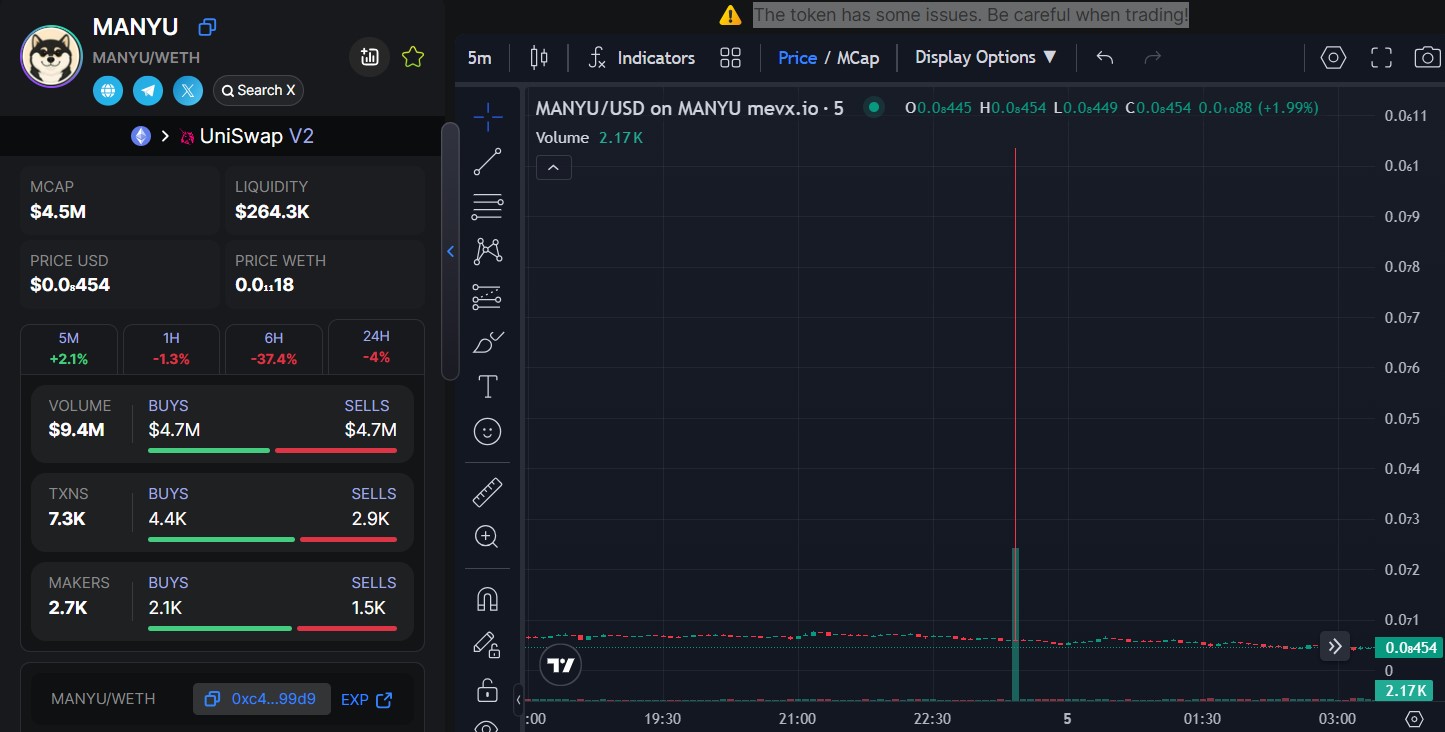Open the EXP explorer link
Image resolution: width=1445 pixels, height=732 pixels.
pyautogui.click(x=366, y=700)
